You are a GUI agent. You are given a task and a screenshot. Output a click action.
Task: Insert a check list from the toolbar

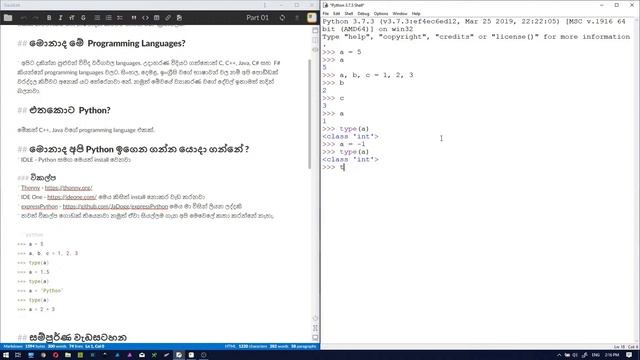[120, 18]
